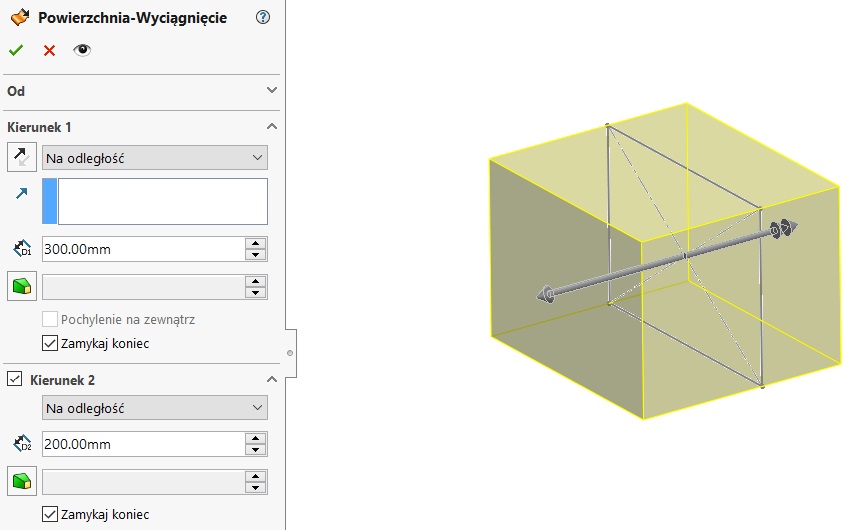Reverse direction button in Kierunek 1
Screen dimensions: 866x530
pos(22,157)
